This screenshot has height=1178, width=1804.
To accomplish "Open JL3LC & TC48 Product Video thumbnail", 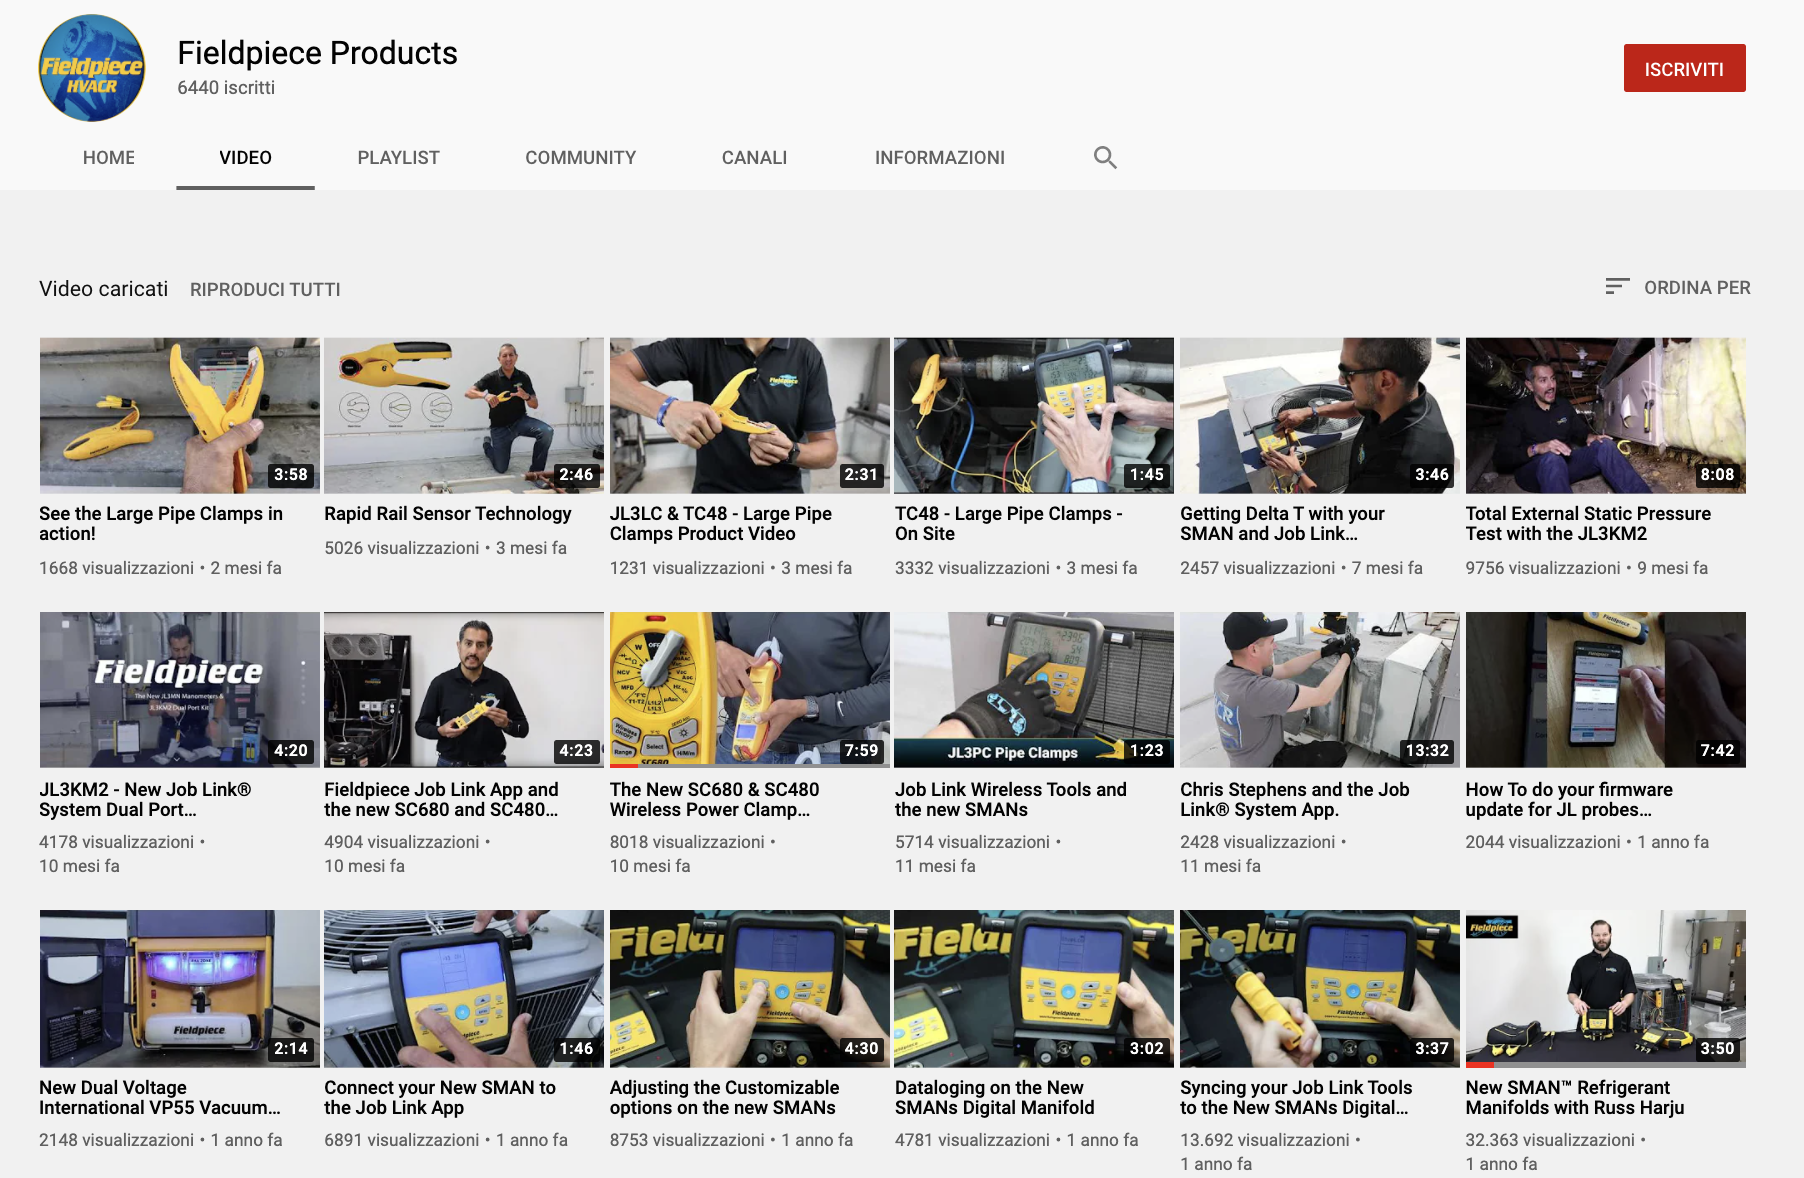I will 750,415.
